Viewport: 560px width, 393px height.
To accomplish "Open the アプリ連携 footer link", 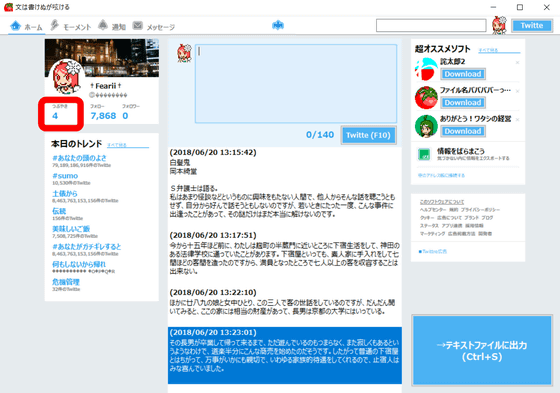I will tap(452, 226).
